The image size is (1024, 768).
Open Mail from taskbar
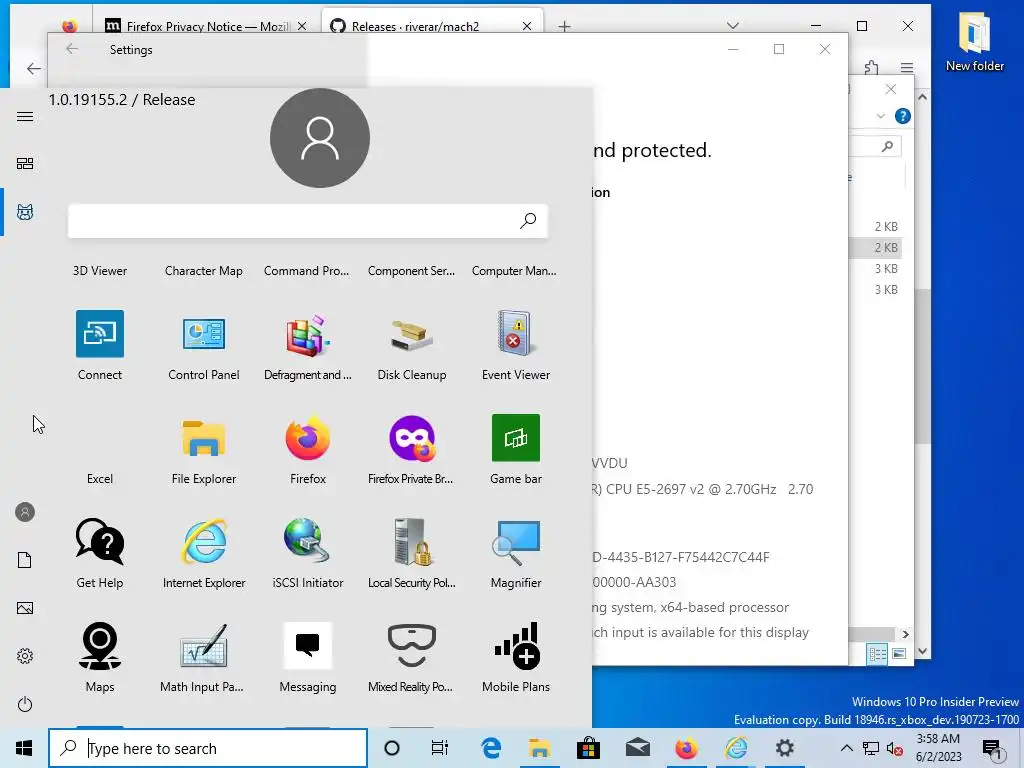[637, 748]
